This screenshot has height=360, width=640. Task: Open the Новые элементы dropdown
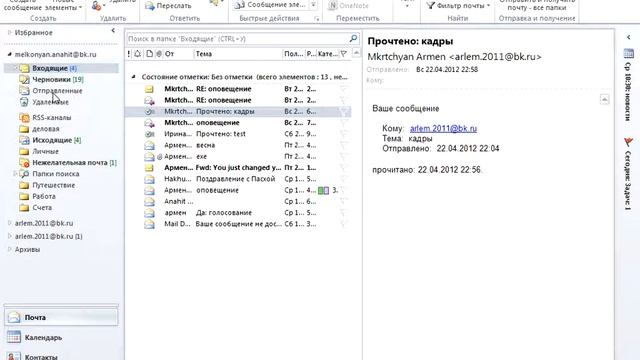tap(63, 5)
